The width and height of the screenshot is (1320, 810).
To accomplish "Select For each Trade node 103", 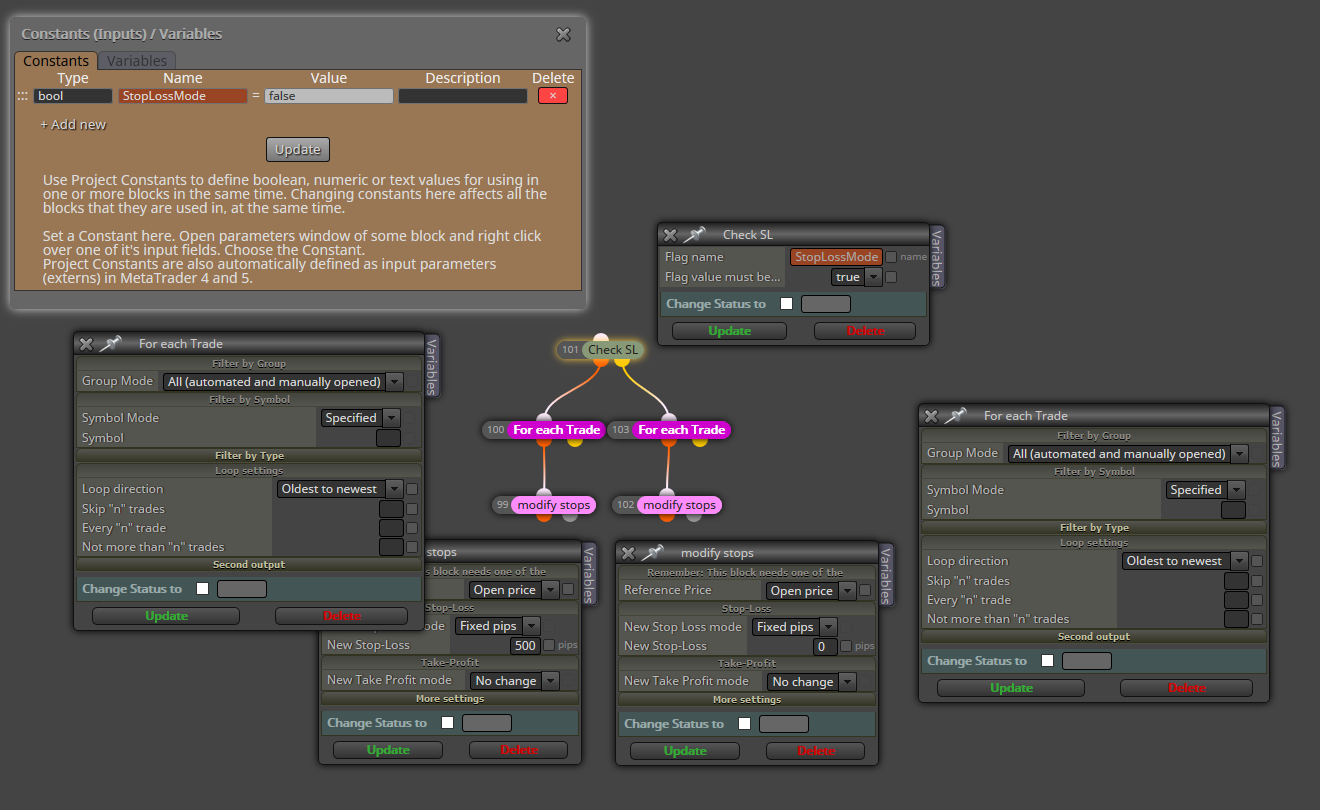I will [x=669, y=430].
